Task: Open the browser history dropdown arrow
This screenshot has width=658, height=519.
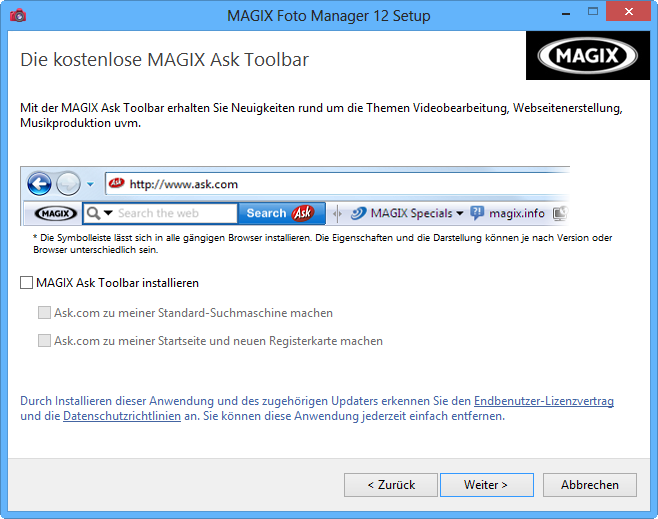Action: [x=90, y=184]
